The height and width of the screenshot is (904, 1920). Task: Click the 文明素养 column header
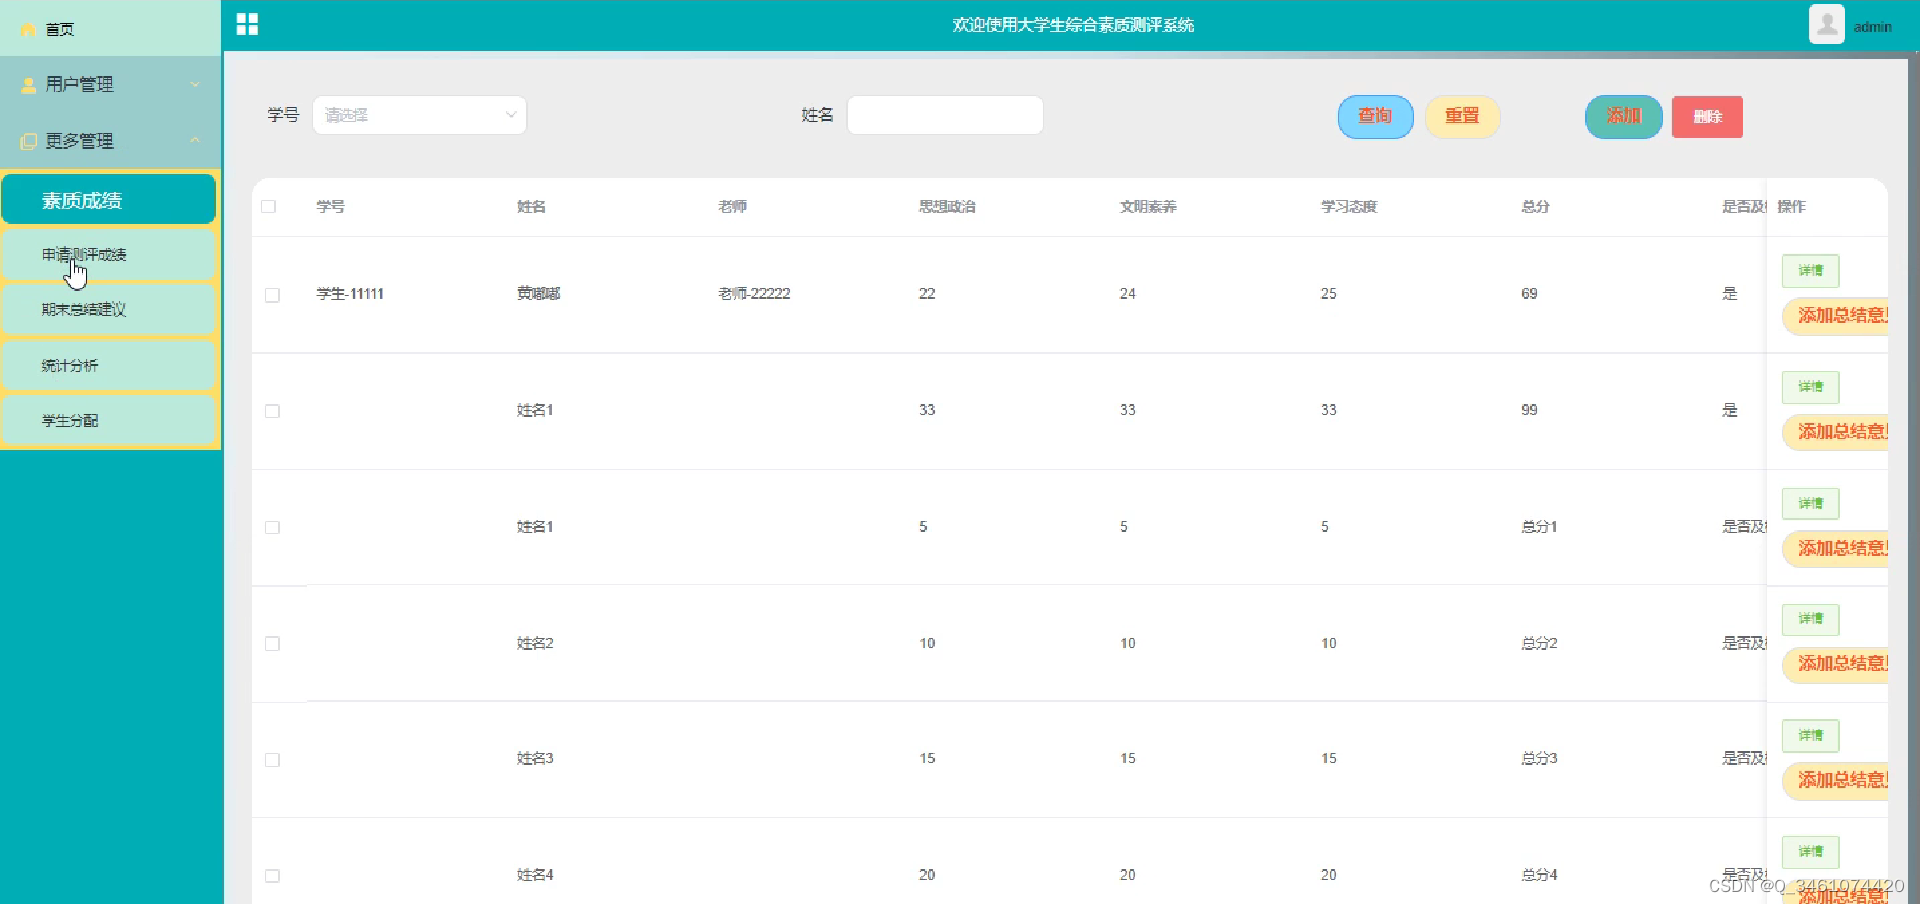[1148, 207]
